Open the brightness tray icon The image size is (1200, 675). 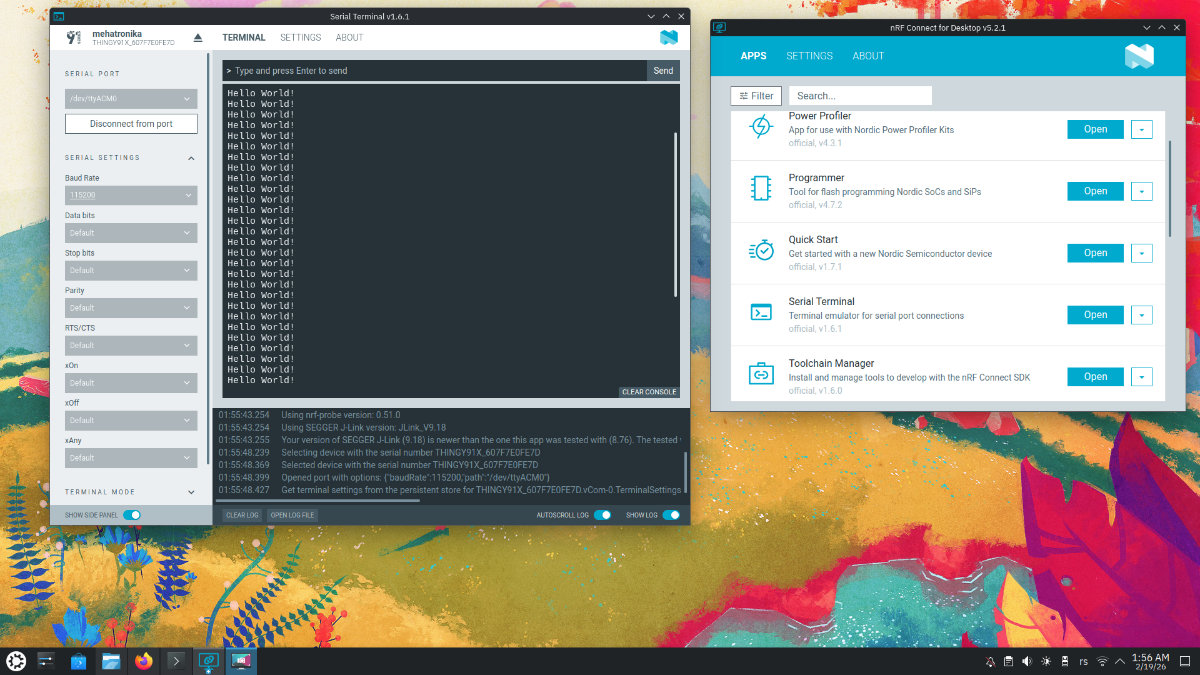click(1046, 661)
